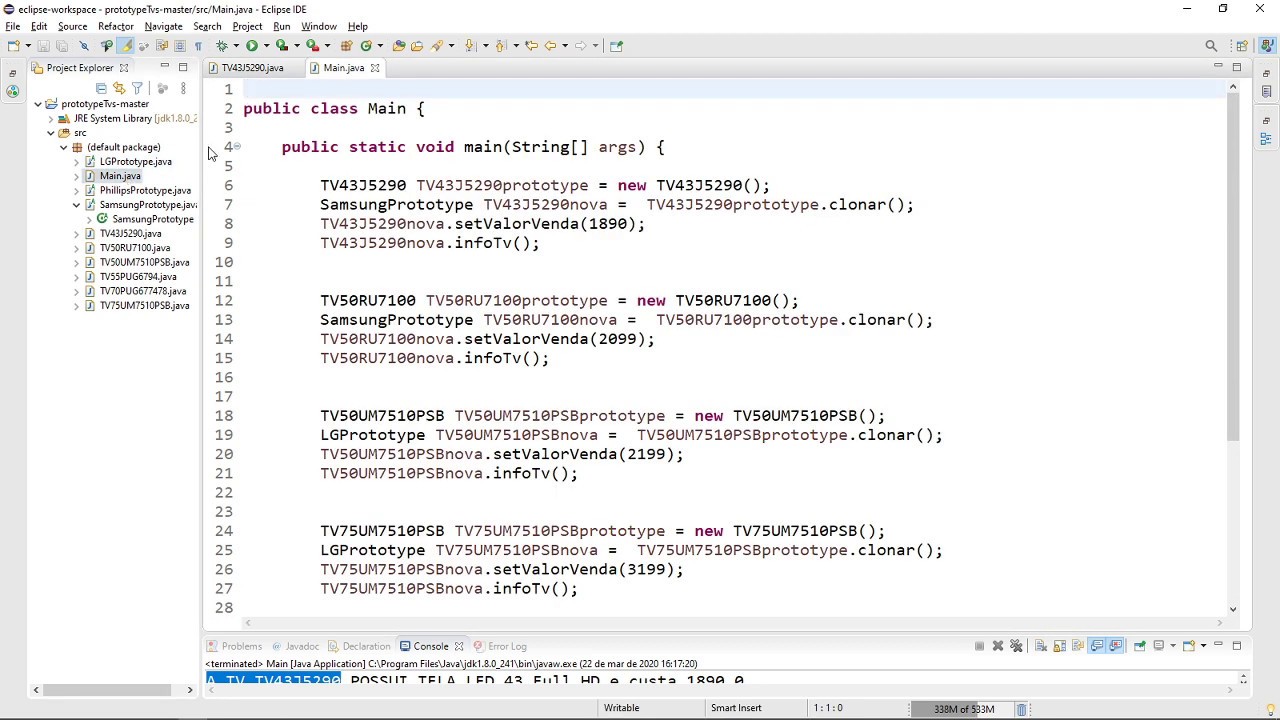Switch to the Declaration tab
The width and height of the screenshot is (1280, 720).
[360, 646]
